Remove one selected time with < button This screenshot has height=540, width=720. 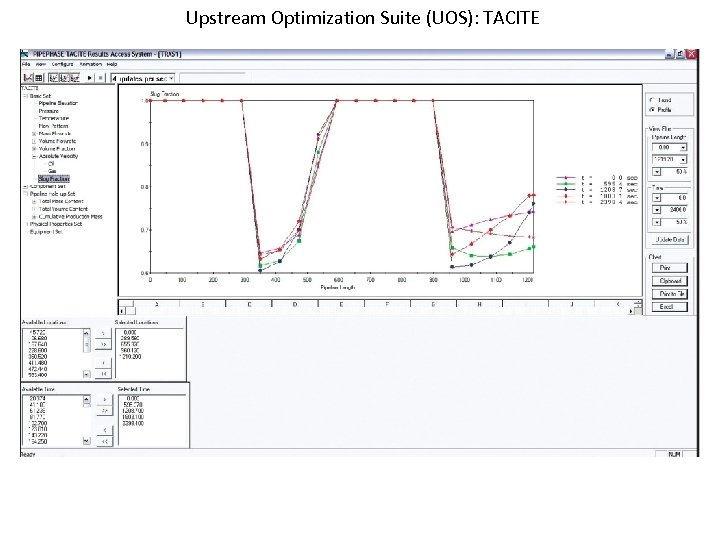[x=105, y=430]
